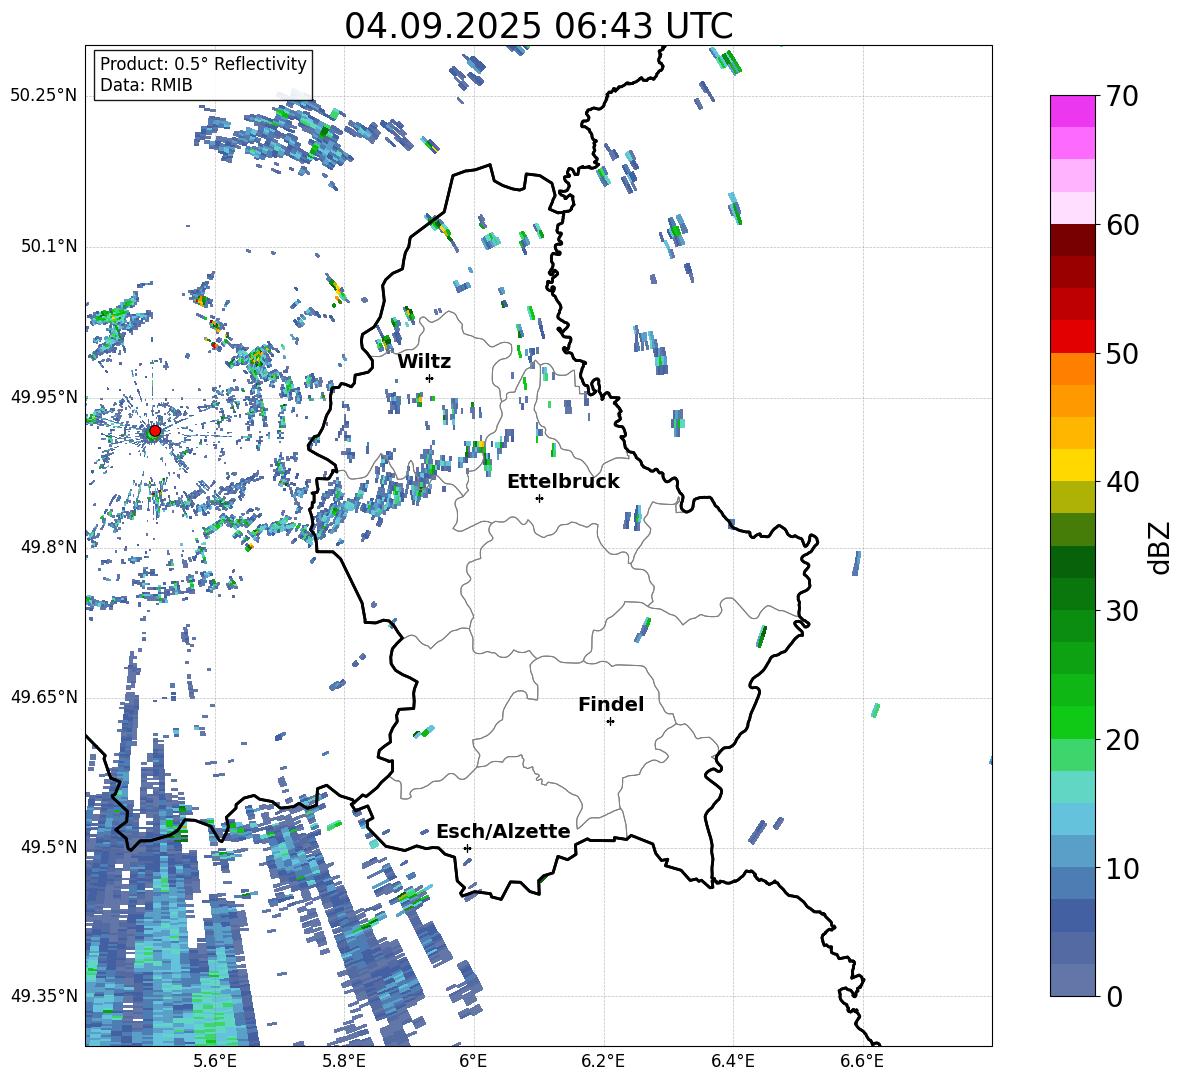Screen dimensions: 1184x1081
Task: Click the 60 tick on colorbar
Action: [1122, 225]
